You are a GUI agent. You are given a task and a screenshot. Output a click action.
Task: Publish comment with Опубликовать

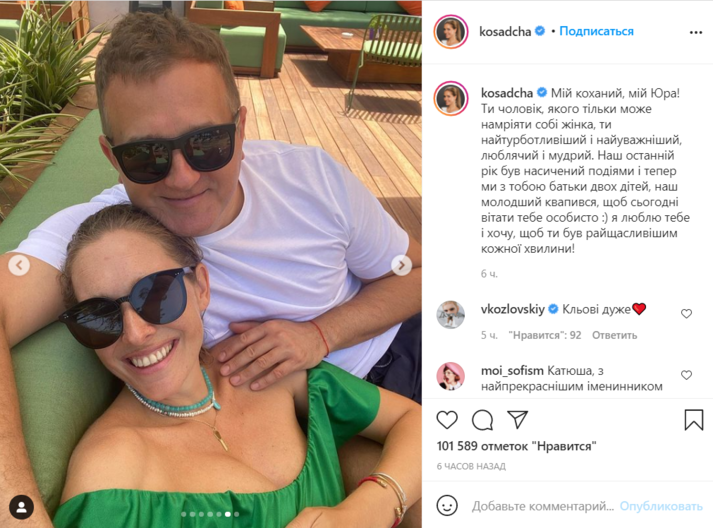point(661,506)
